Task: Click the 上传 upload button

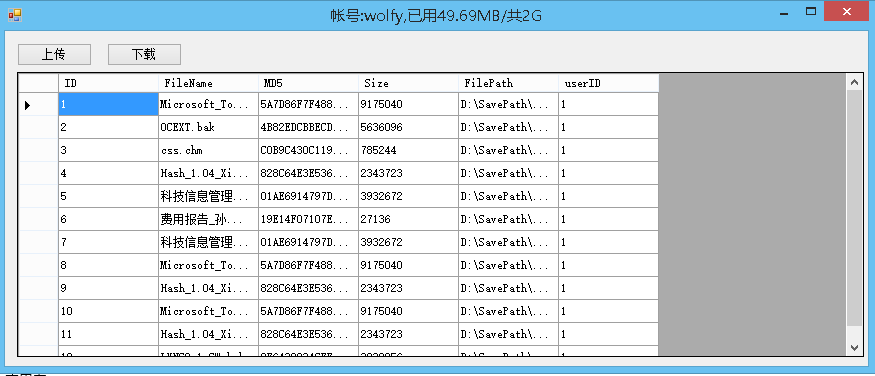Action: [x=54, y=54]
